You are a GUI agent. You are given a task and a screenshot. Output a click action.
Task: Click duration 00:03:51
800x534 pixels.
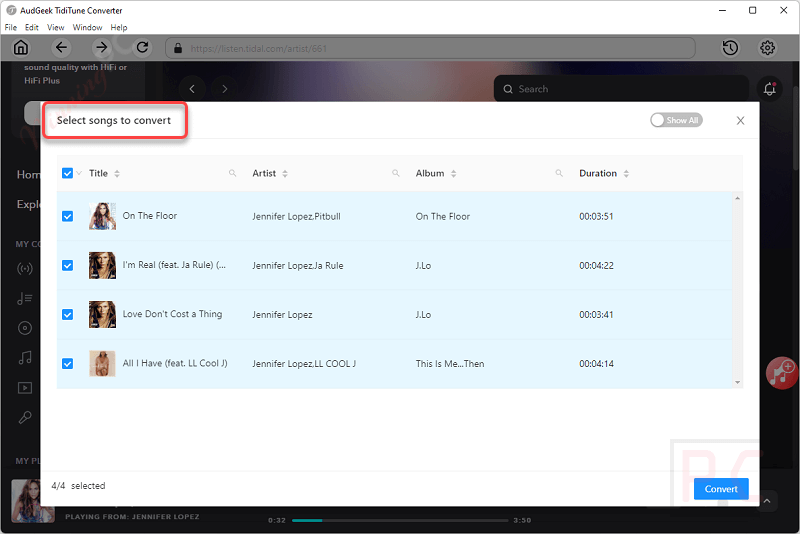tap(596, 216)
